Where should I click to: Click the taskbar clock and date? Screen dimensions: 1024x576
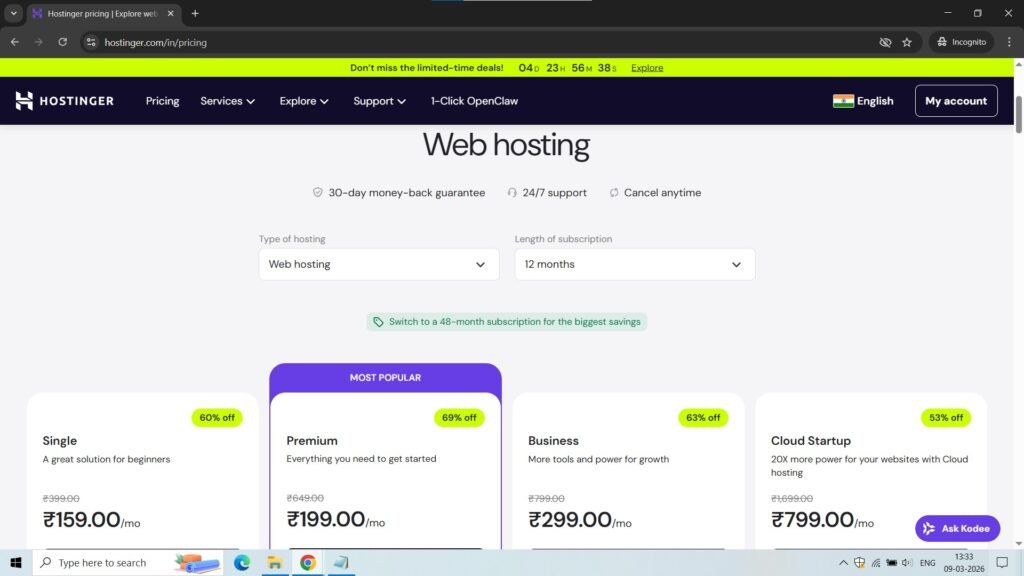(x=963, y=562)
